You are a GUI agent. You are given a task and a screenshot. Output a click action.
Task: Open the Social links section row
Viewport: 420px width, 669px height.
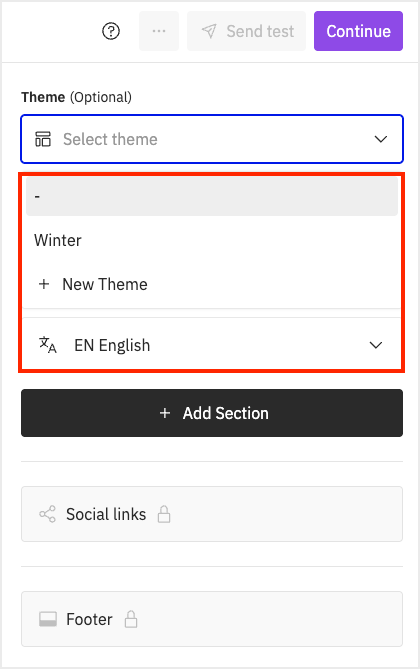[212, 514]
